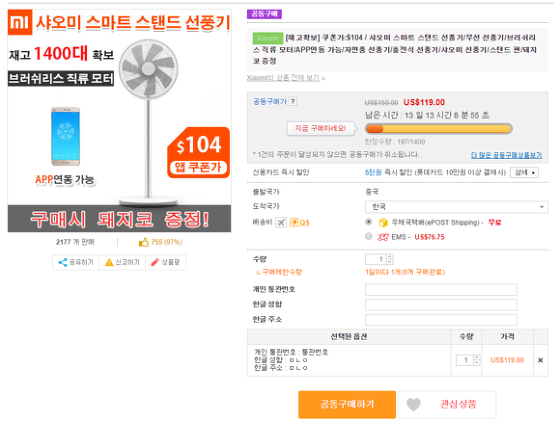The width and height of the screenshot is (560, 422).
Task: Open the credit card discount 상세 dropdown
Action: (x=524, y=172)
